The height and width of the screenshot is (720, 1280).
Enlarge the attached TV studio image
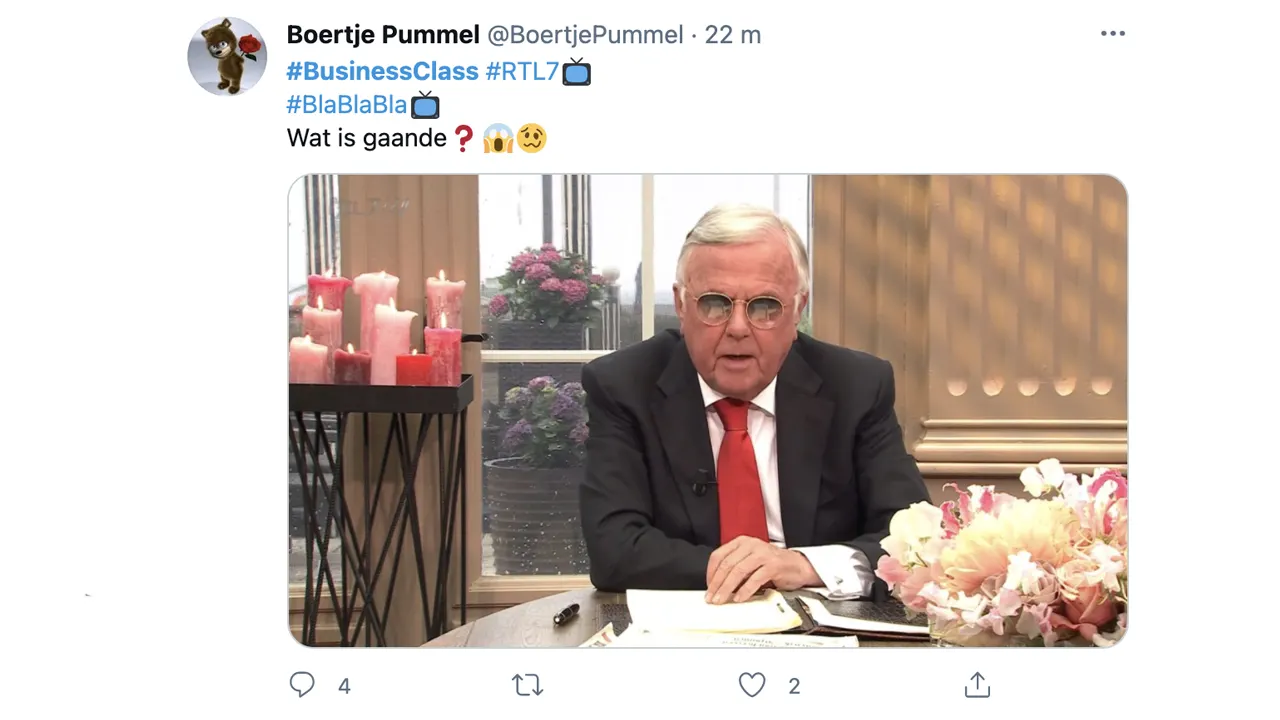click(708, 411)
